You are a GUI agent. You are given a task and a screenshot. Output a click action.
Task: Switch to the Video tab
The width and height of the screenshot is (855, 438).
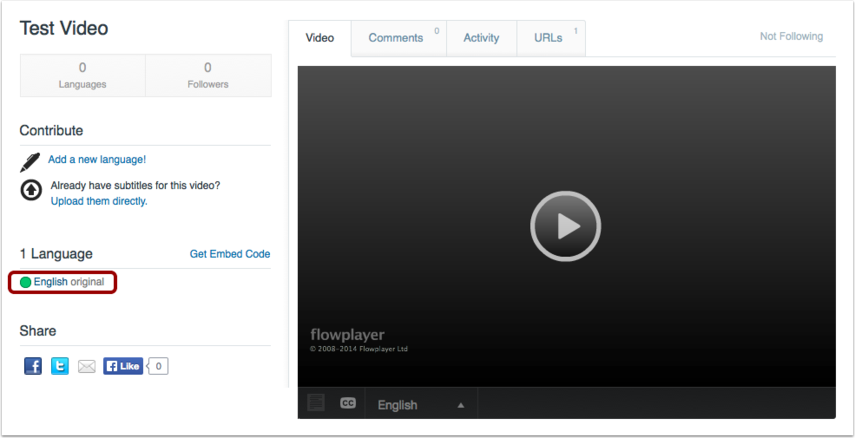[x=320, y=38]
